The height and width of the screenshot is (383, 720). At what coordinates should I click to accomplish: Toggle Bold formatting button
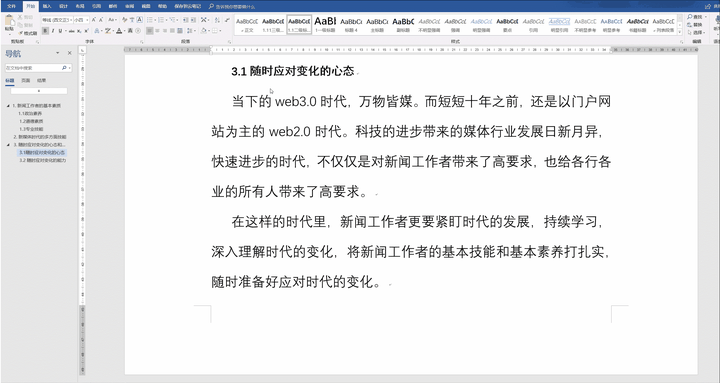(x=45, y=31)
